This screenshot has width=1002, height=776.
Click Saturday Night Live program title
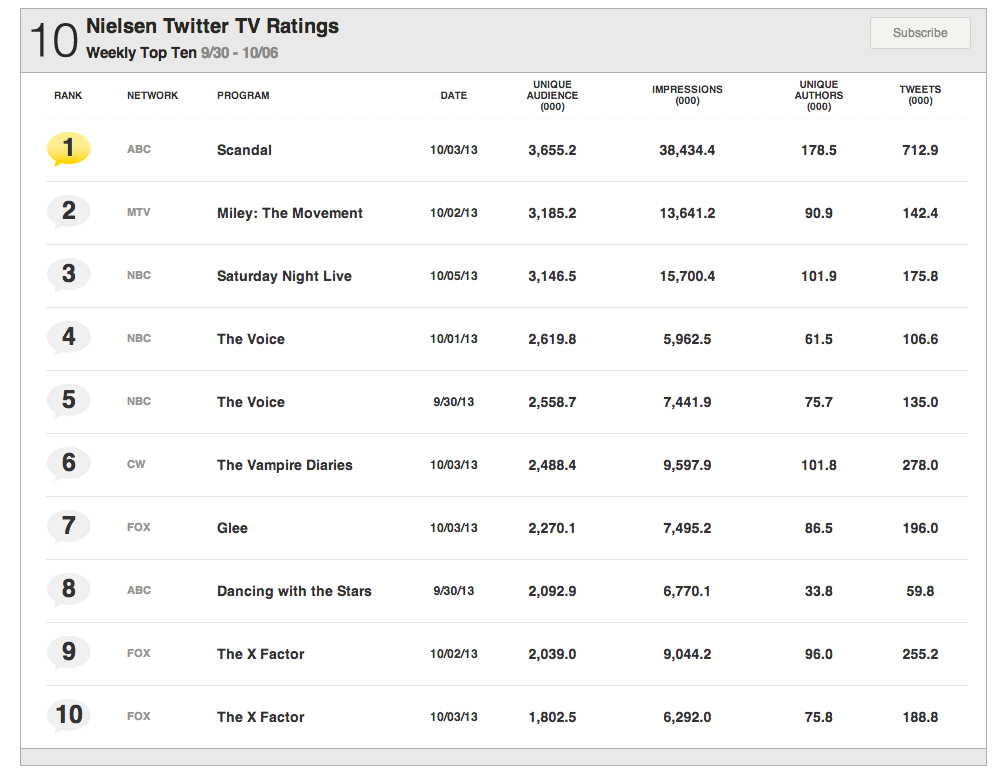pos(284,276)
